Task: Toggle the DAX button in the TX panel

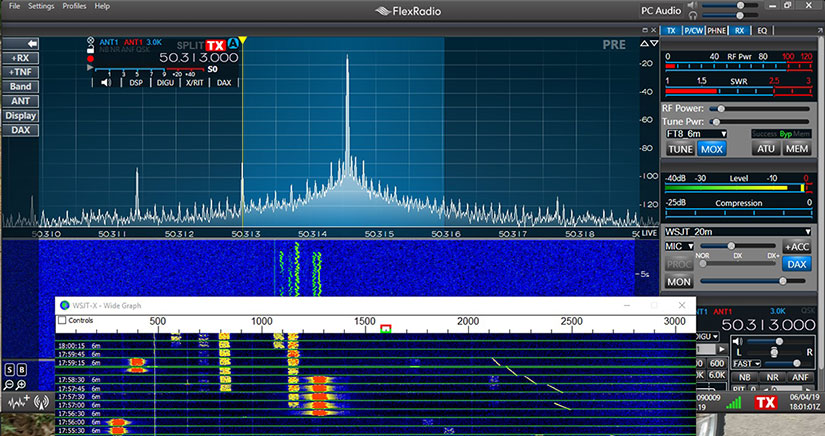Action: 797,264
